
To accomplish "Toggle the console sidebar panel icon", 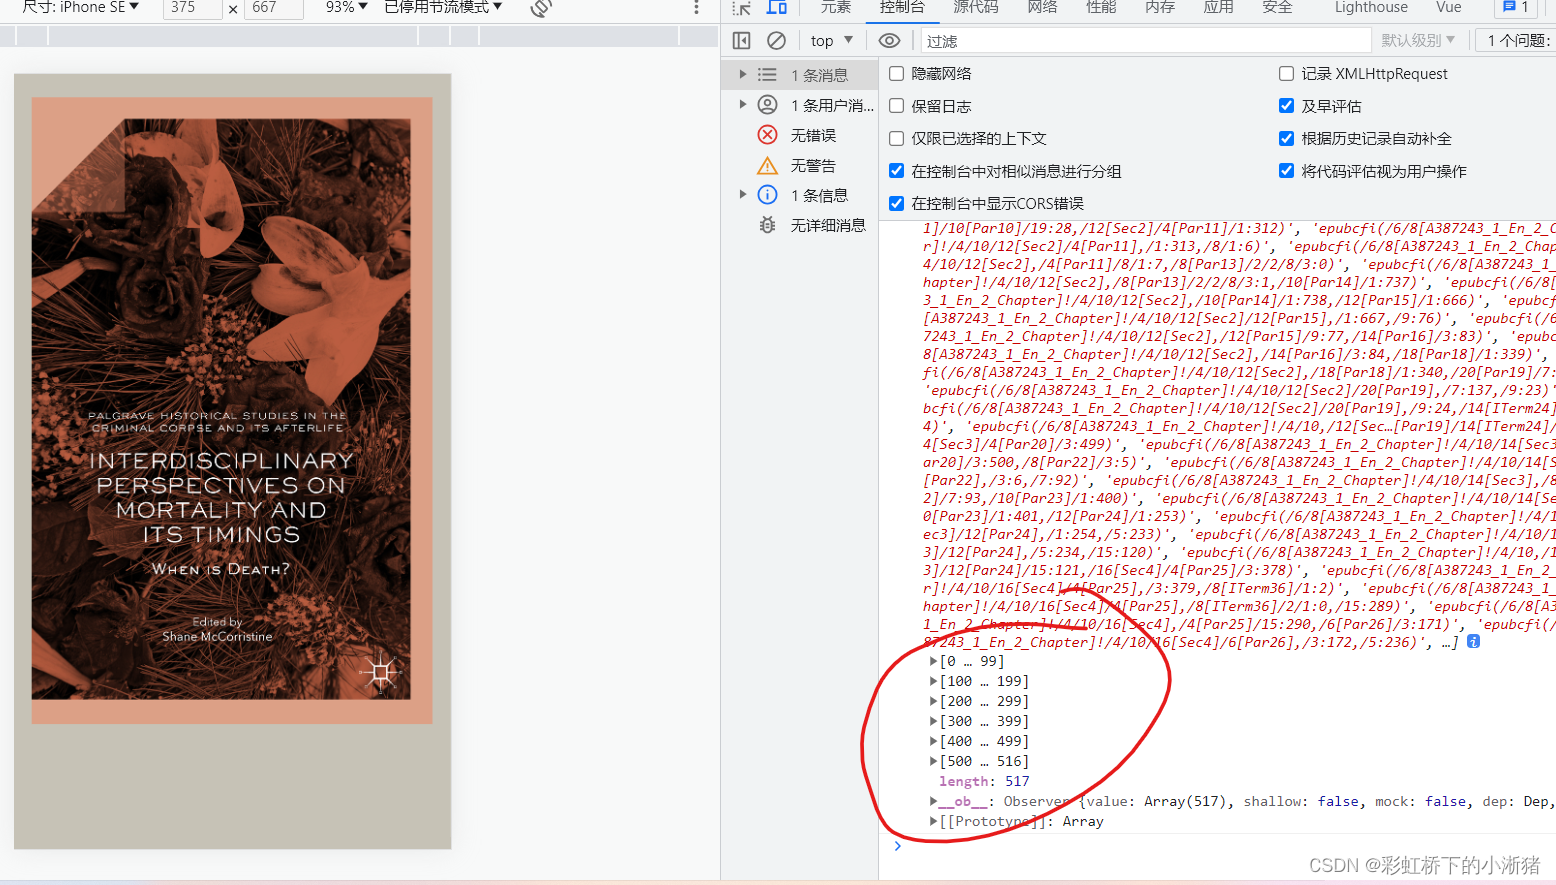I will click(x=742, y=41).
